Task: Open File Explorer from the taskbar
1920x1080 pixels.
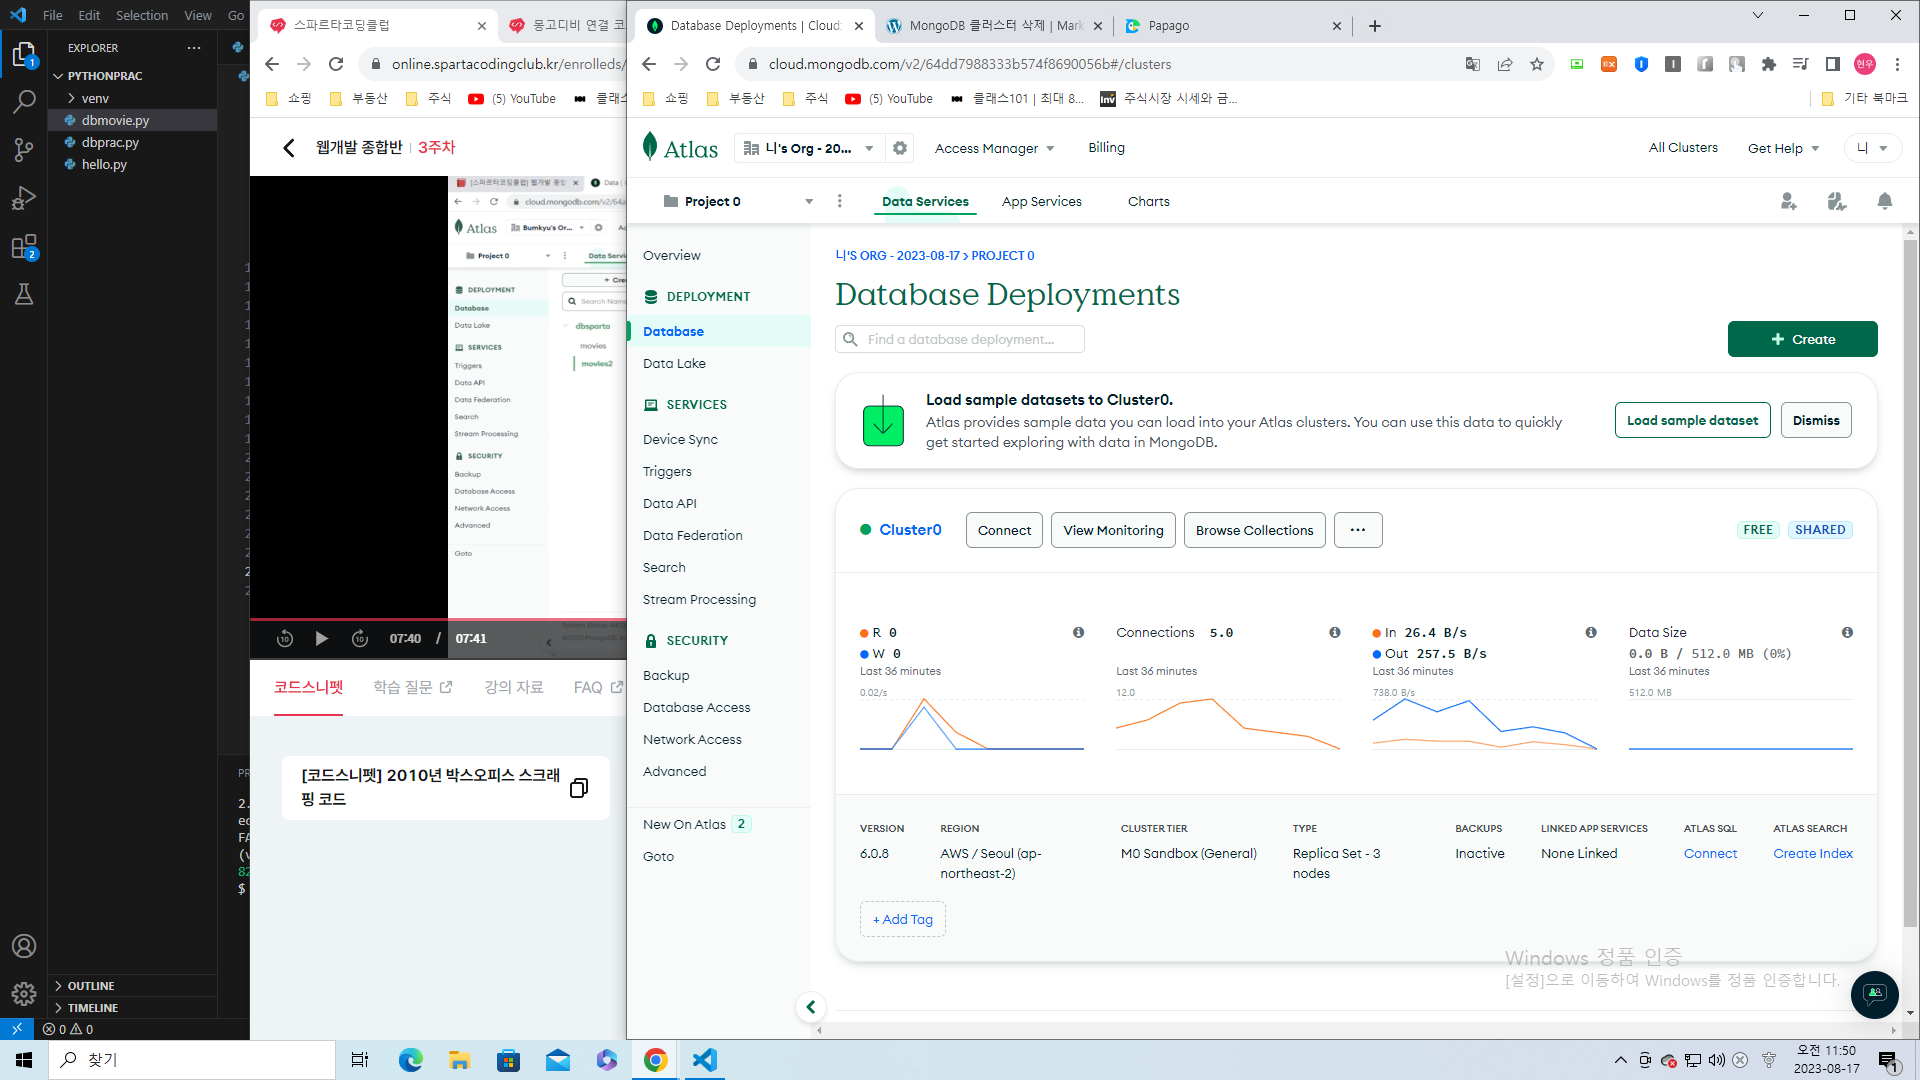Action: point(459,1060)
